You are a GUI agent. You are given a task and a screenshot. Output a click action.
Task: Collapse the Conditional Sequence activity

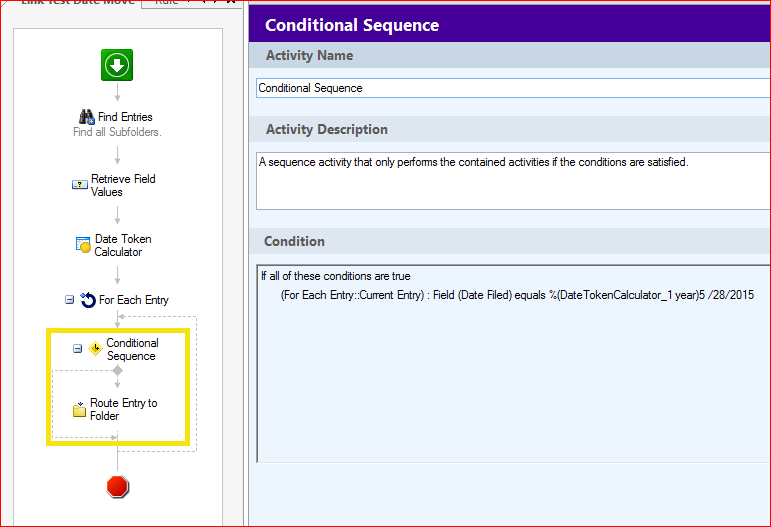tap(77, 349)
